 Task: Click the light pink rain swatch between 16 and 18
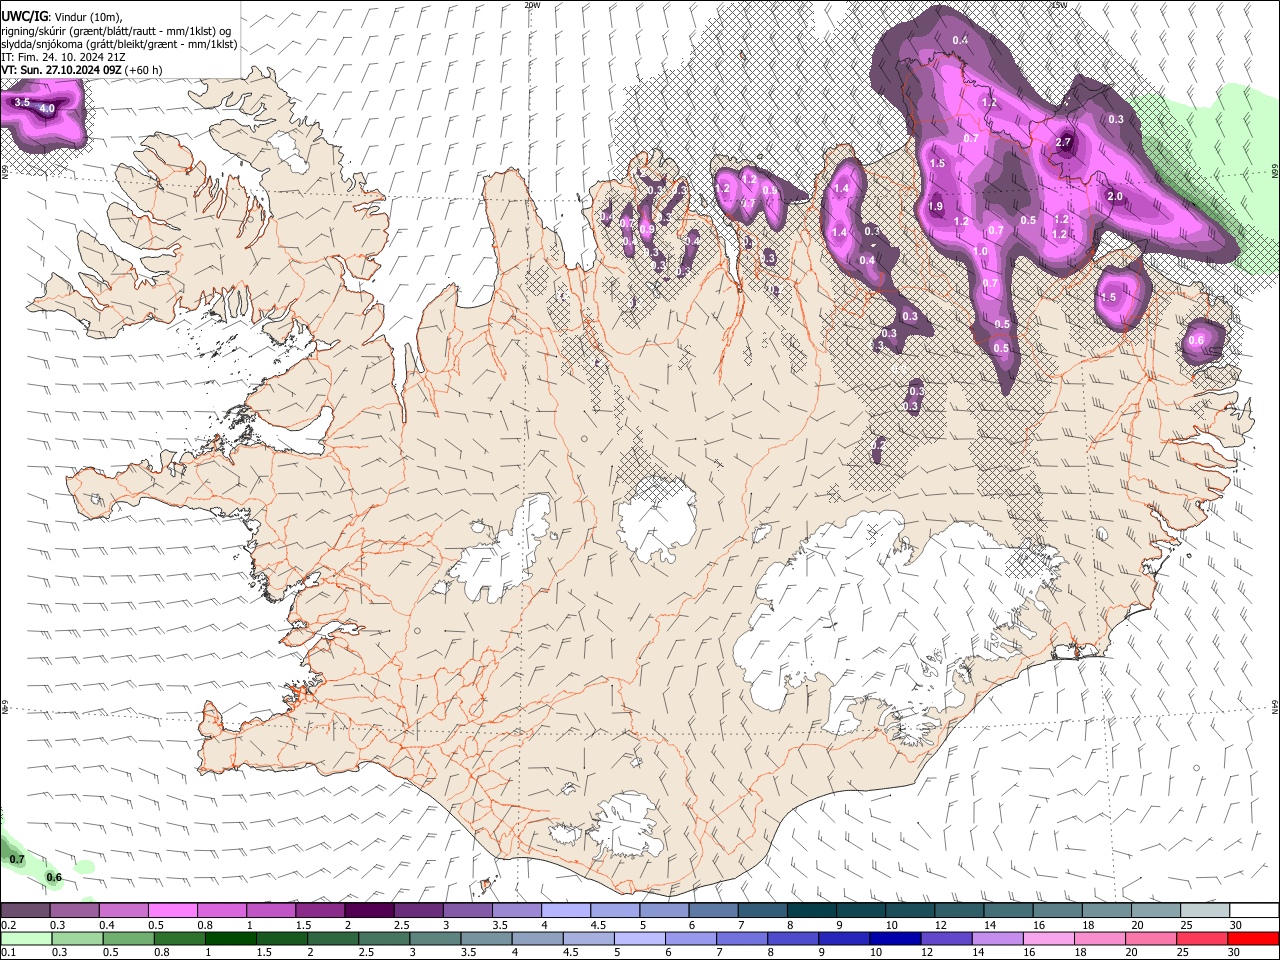pyautogui.click(x=1048, y=939)
